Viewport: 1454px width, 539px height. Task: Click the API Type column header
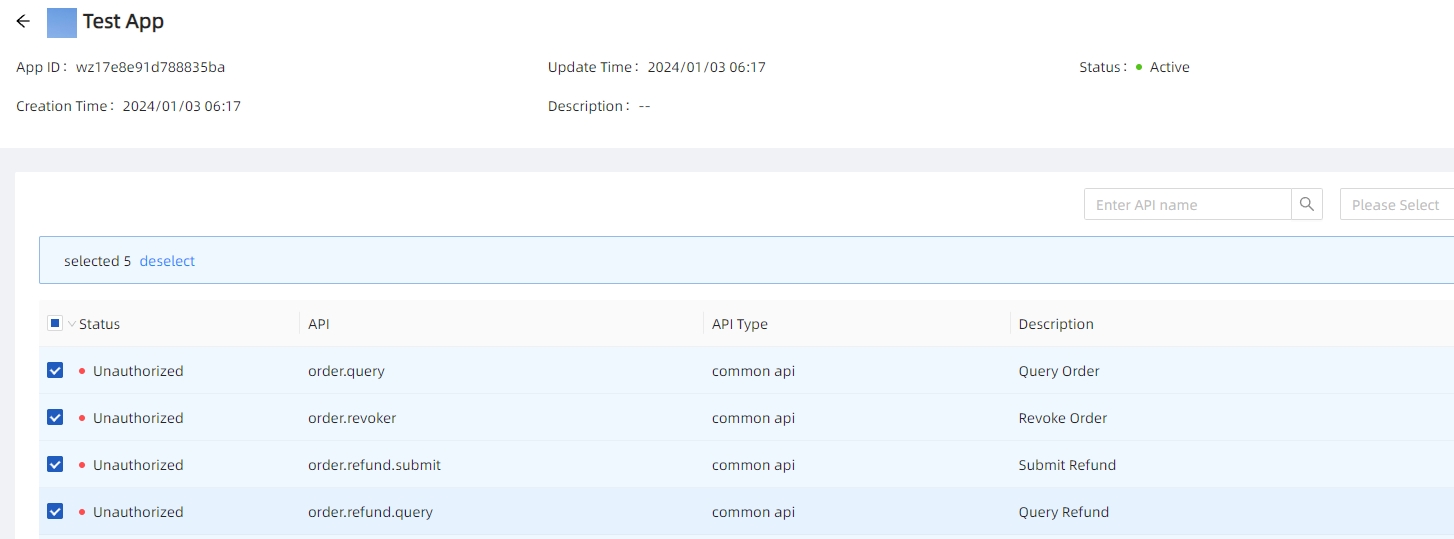[x=740, y=324]
